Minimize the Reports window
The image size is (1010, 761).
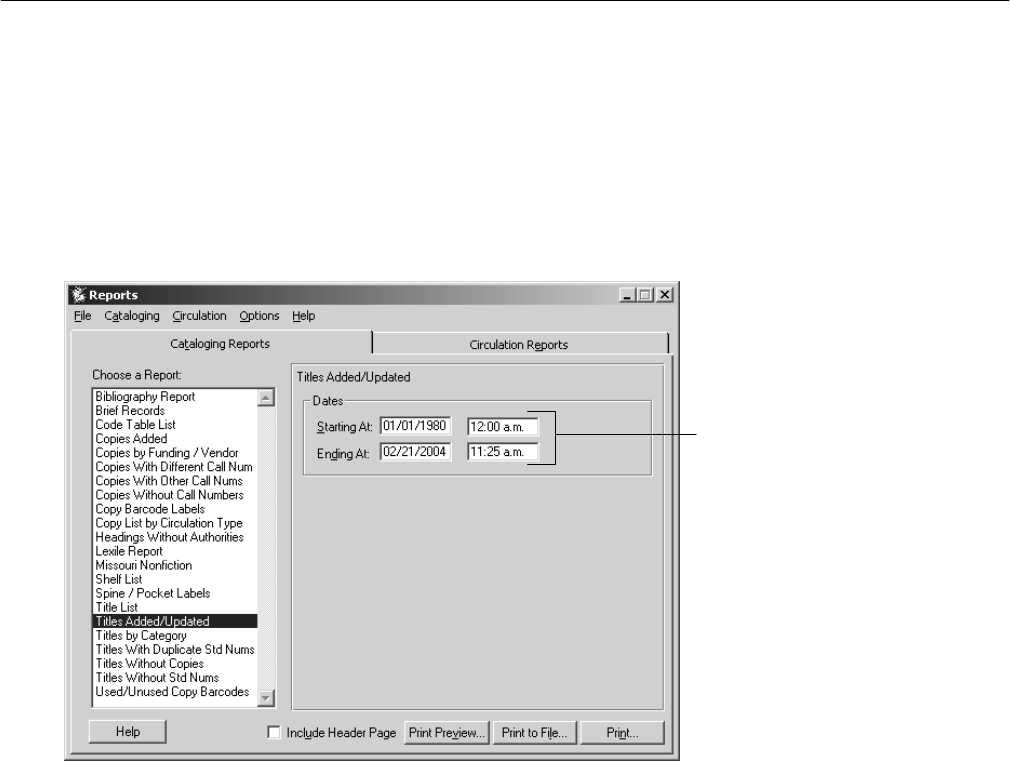coord(628,295)
